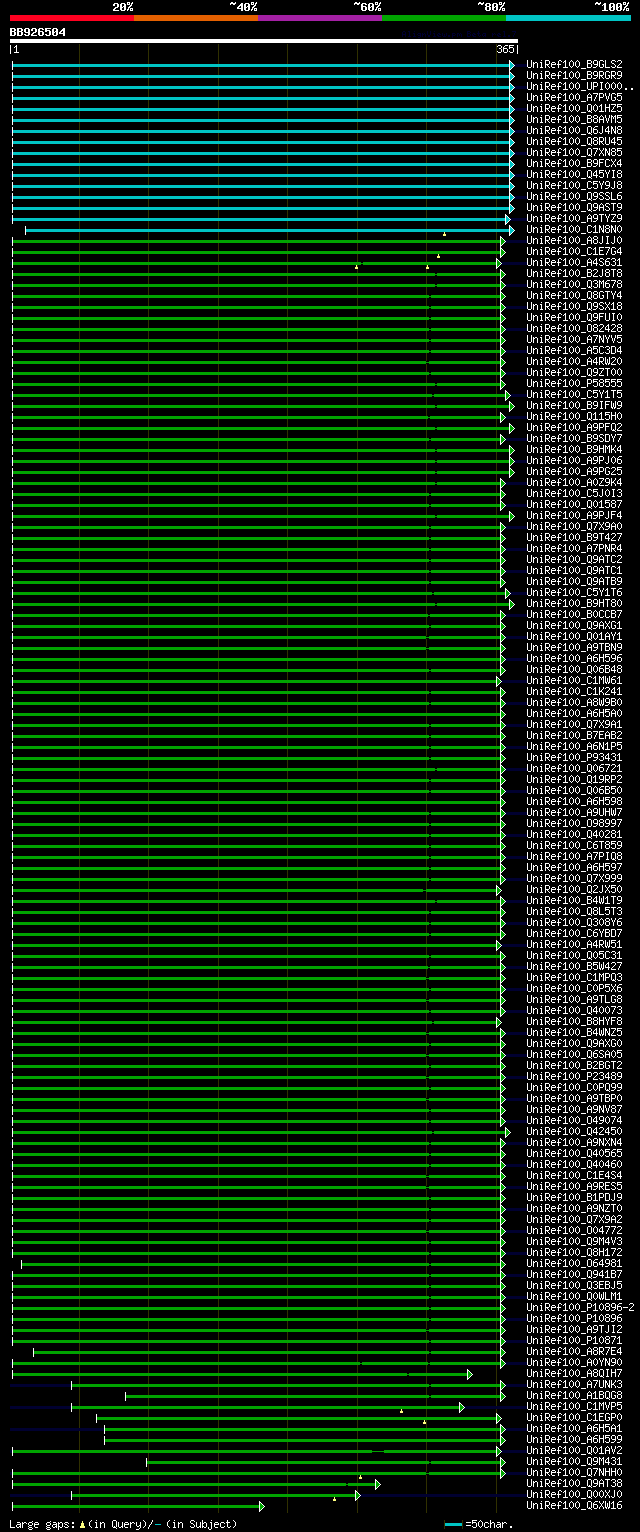Screen dimensions: 640x1532
Task: Select label UniRef100_A7UNK3
Action: (x=574, y=1384)
